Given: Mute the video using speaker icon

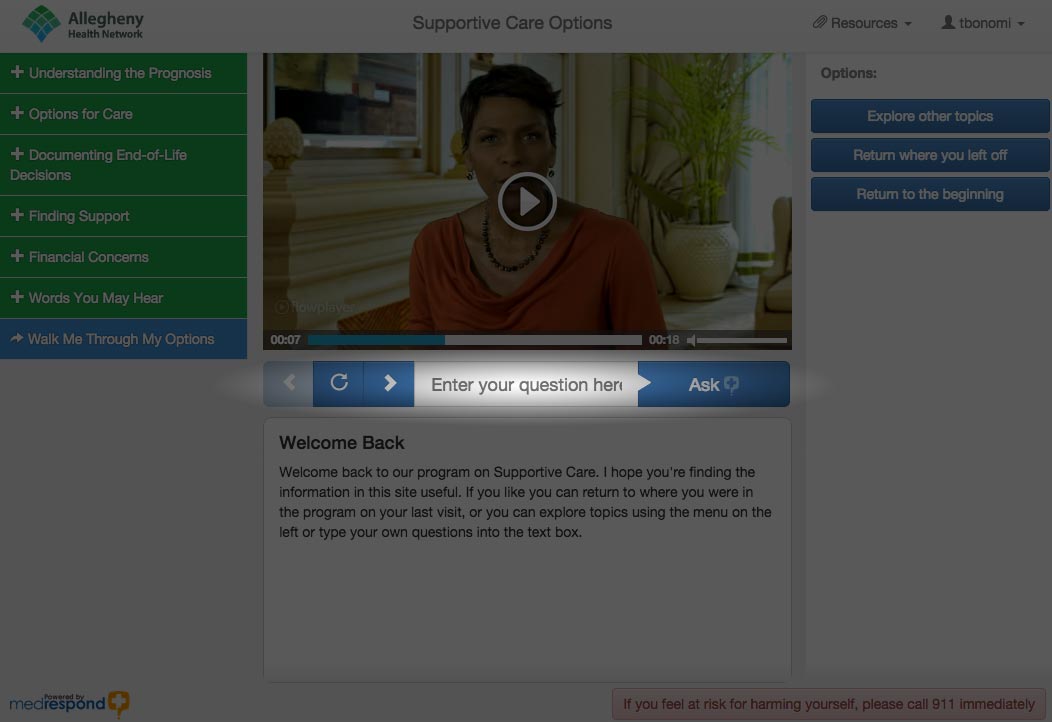Looking at the screenshot, I should click(x=691, y=340).
